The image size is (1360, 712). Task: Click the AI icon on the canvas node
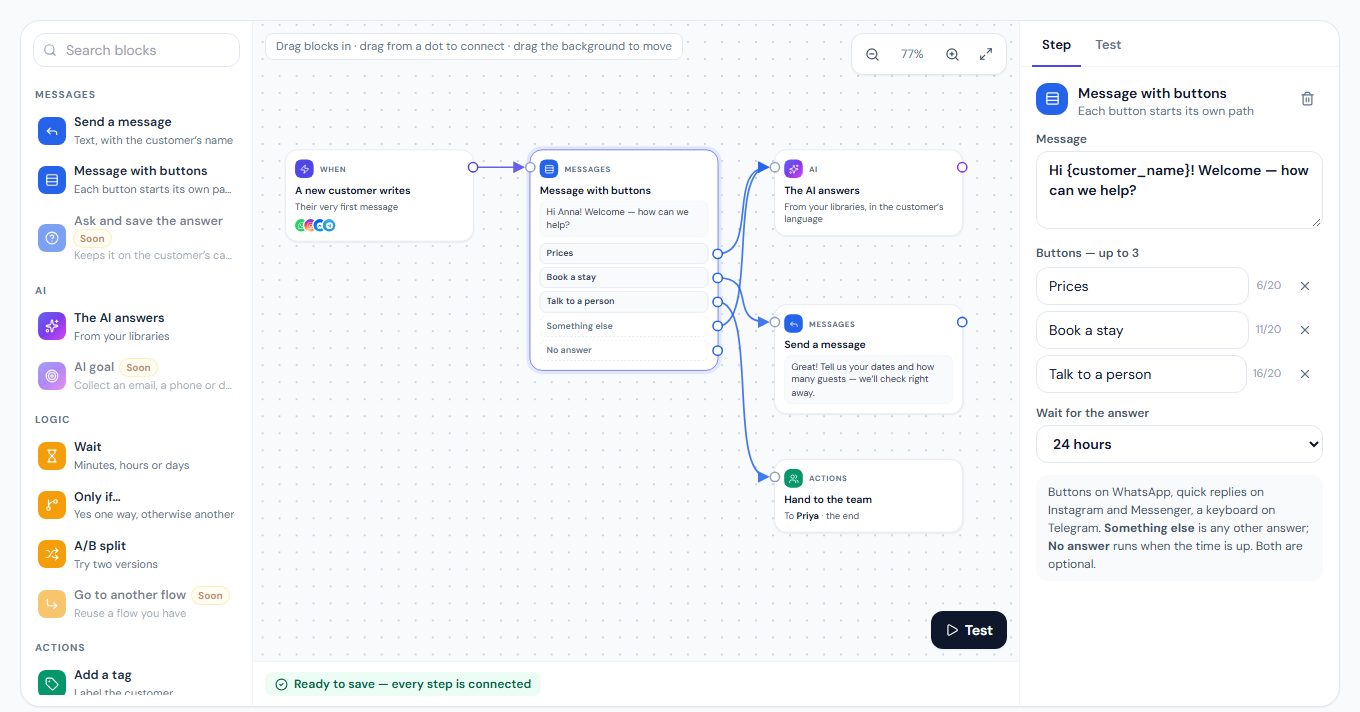[x=793, y=169]
